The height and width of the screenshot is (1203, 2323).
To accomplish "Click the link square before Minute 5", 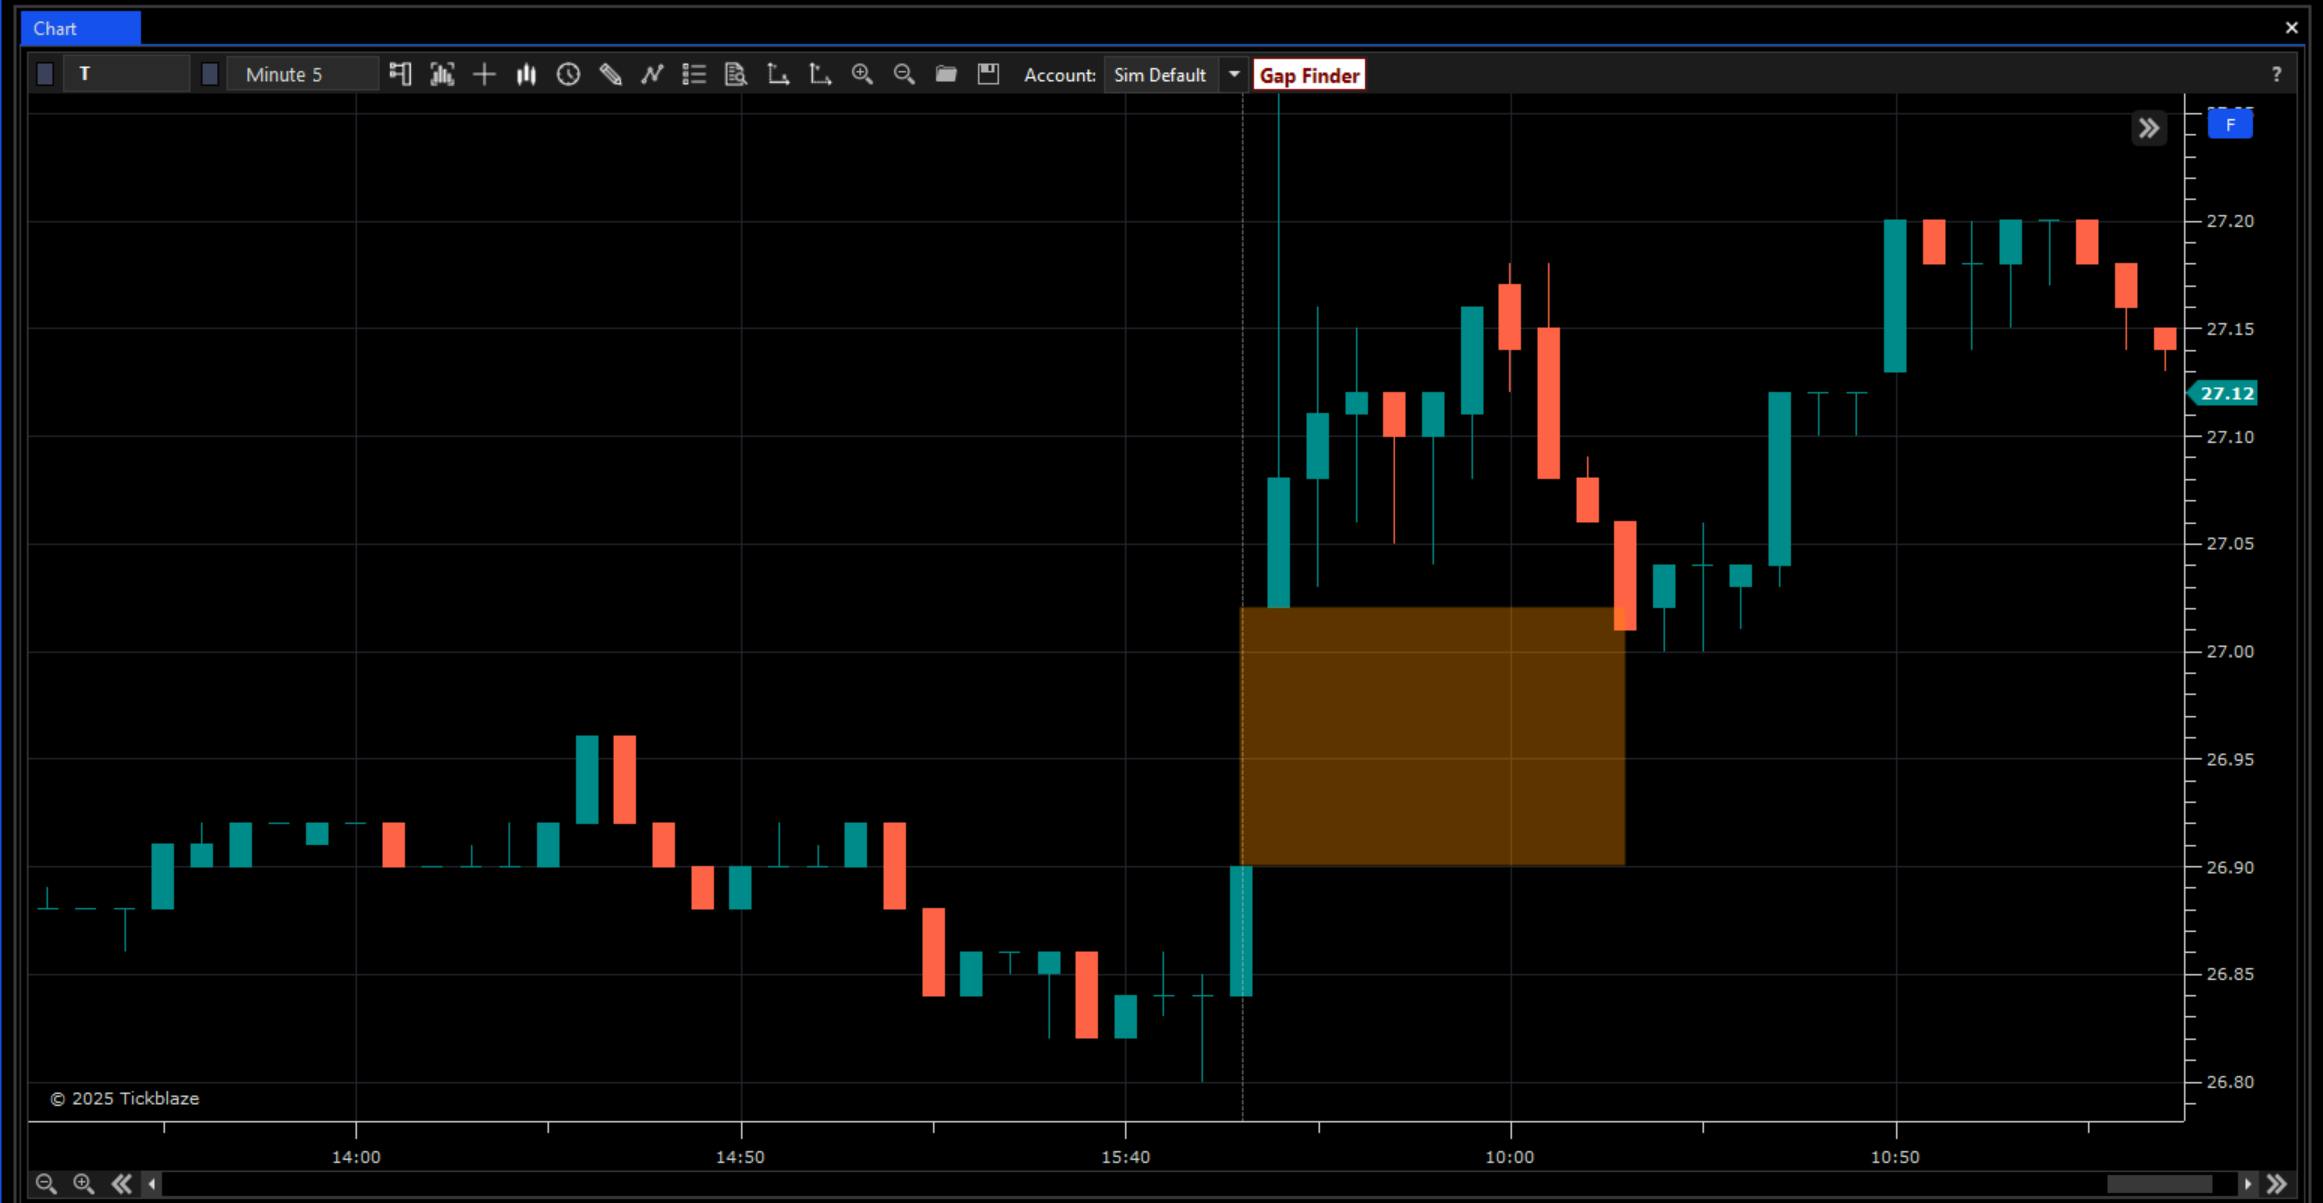I will (x=210, y=74).
